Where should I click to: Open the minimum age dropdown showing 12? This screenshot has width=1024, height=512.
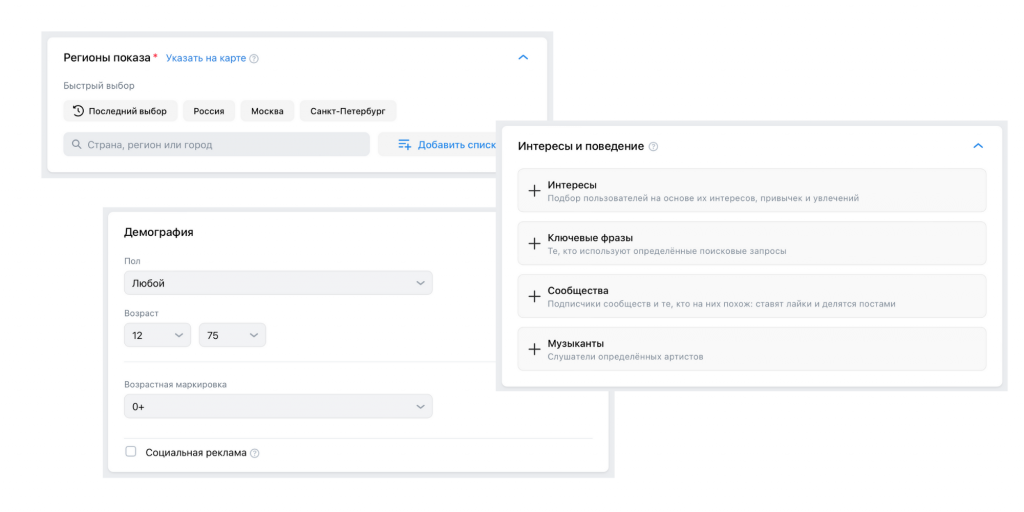157,335
